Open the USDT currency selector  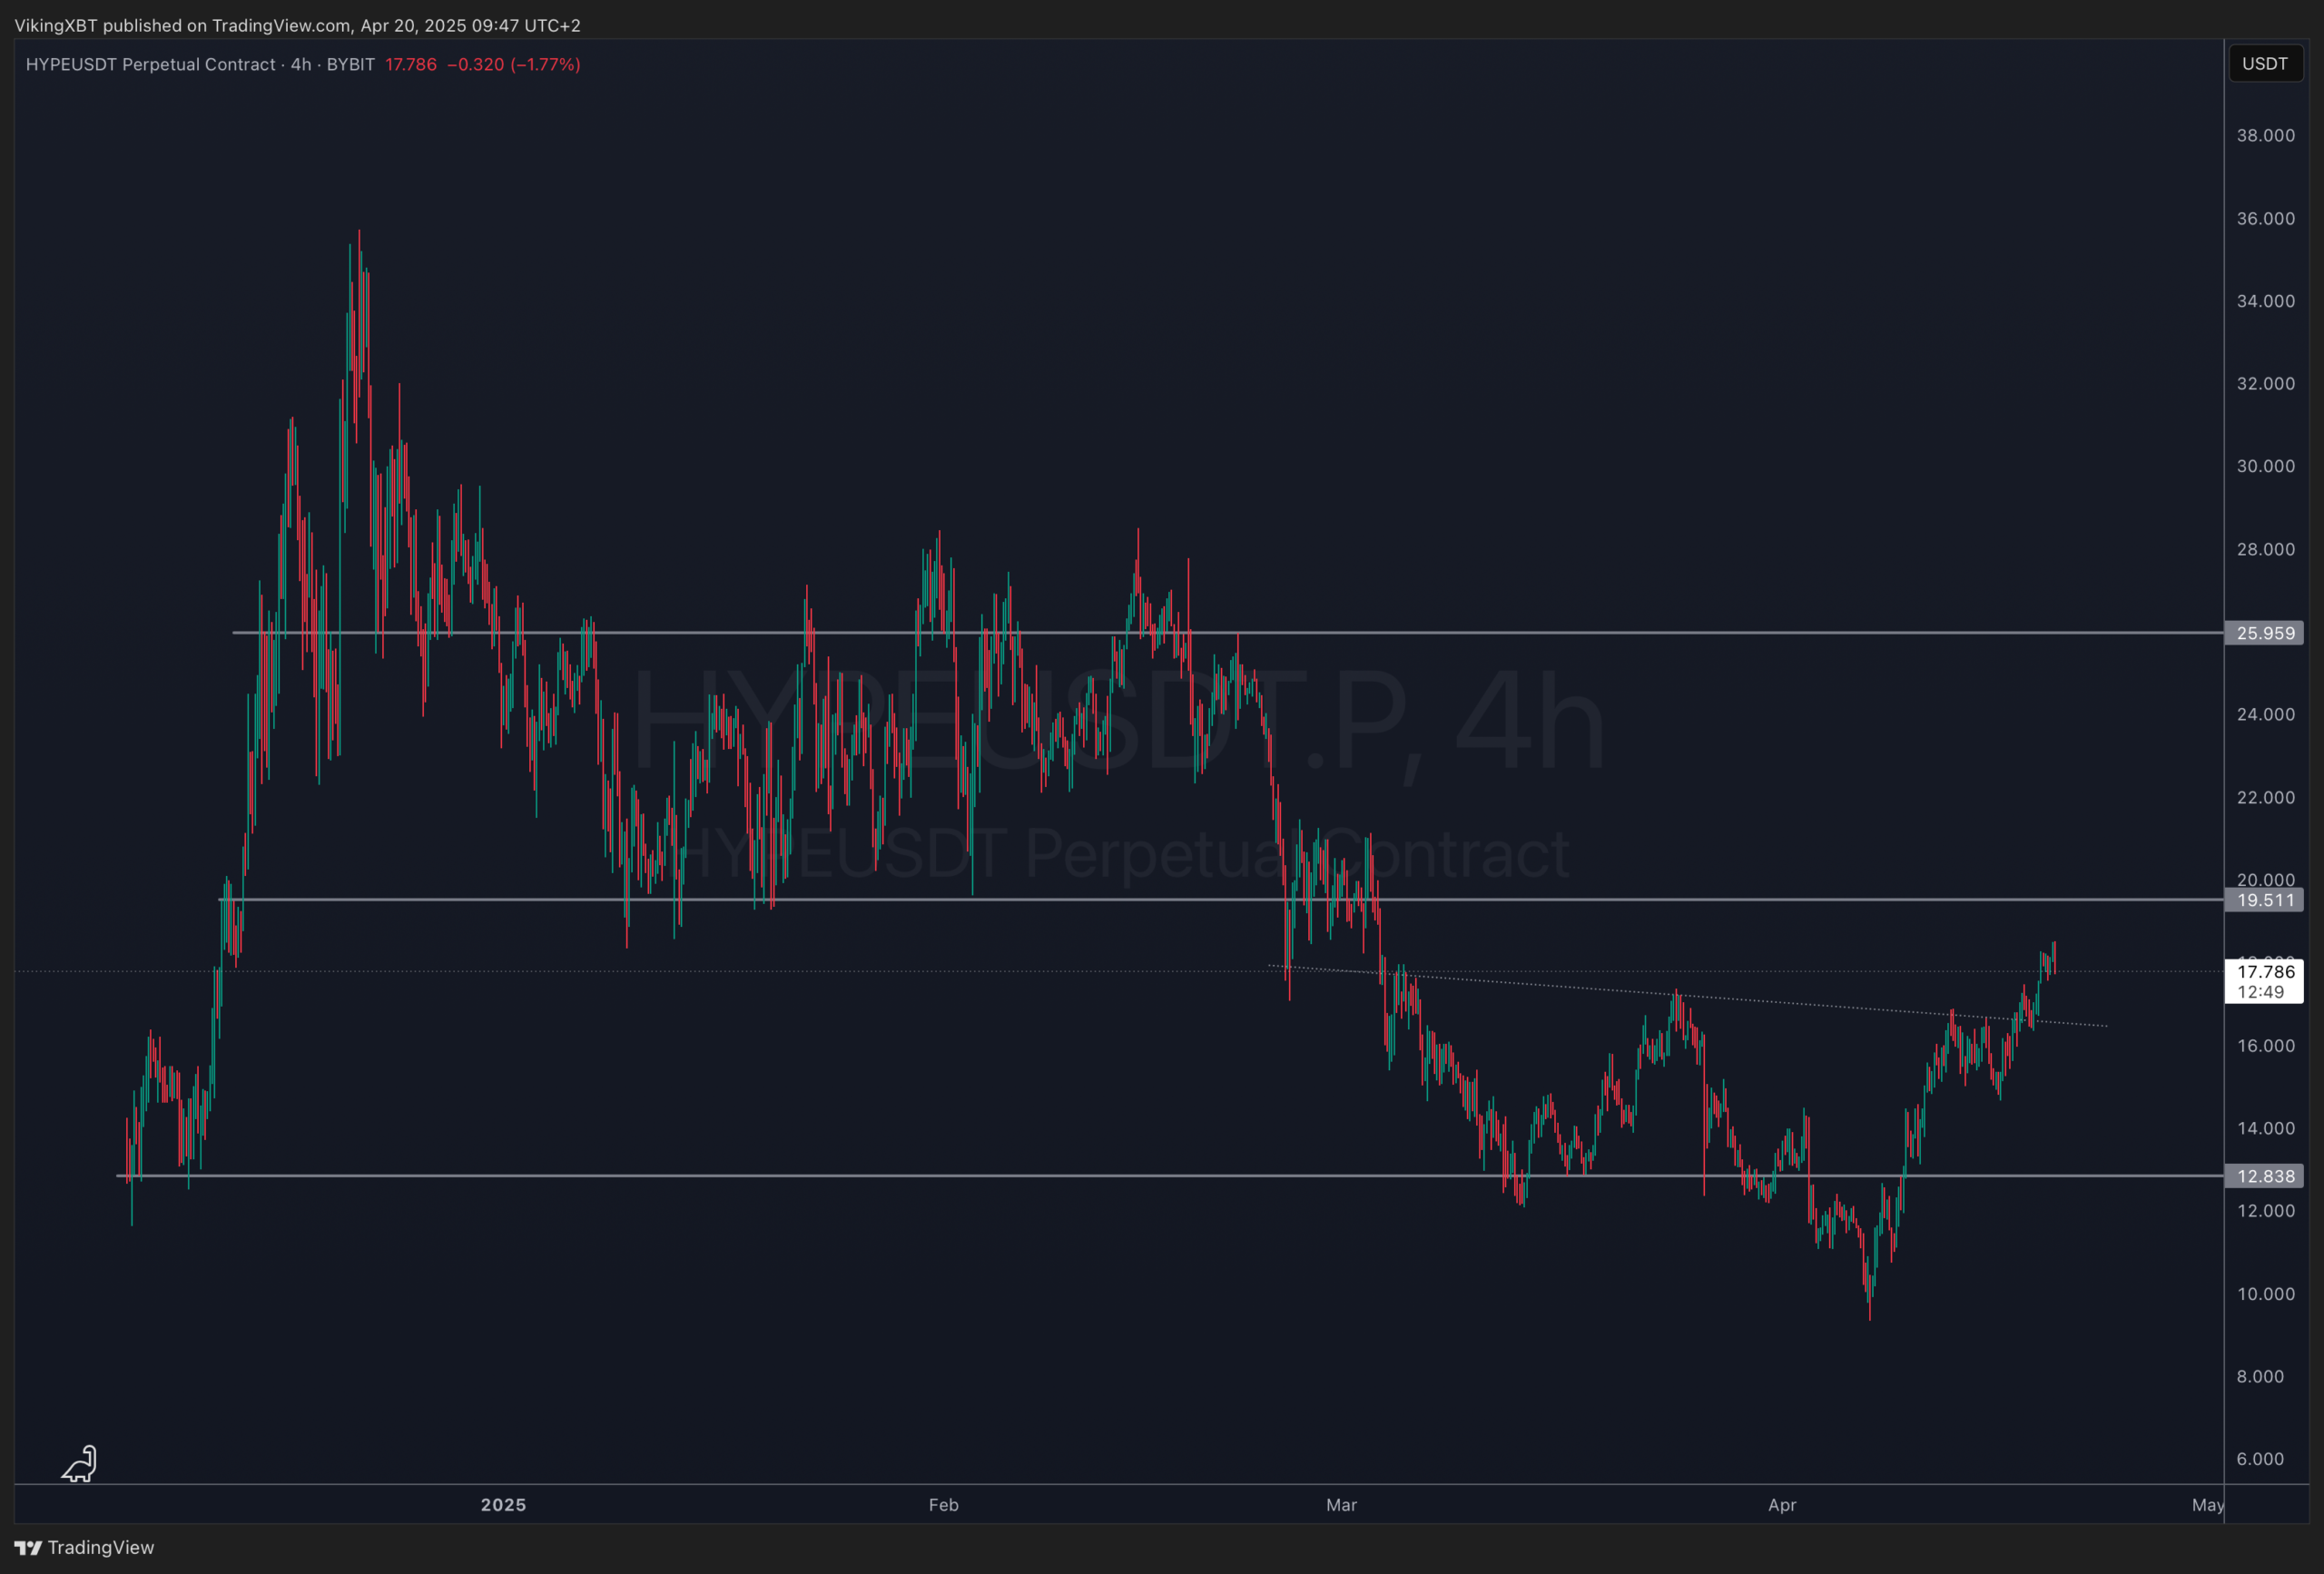2265,64
